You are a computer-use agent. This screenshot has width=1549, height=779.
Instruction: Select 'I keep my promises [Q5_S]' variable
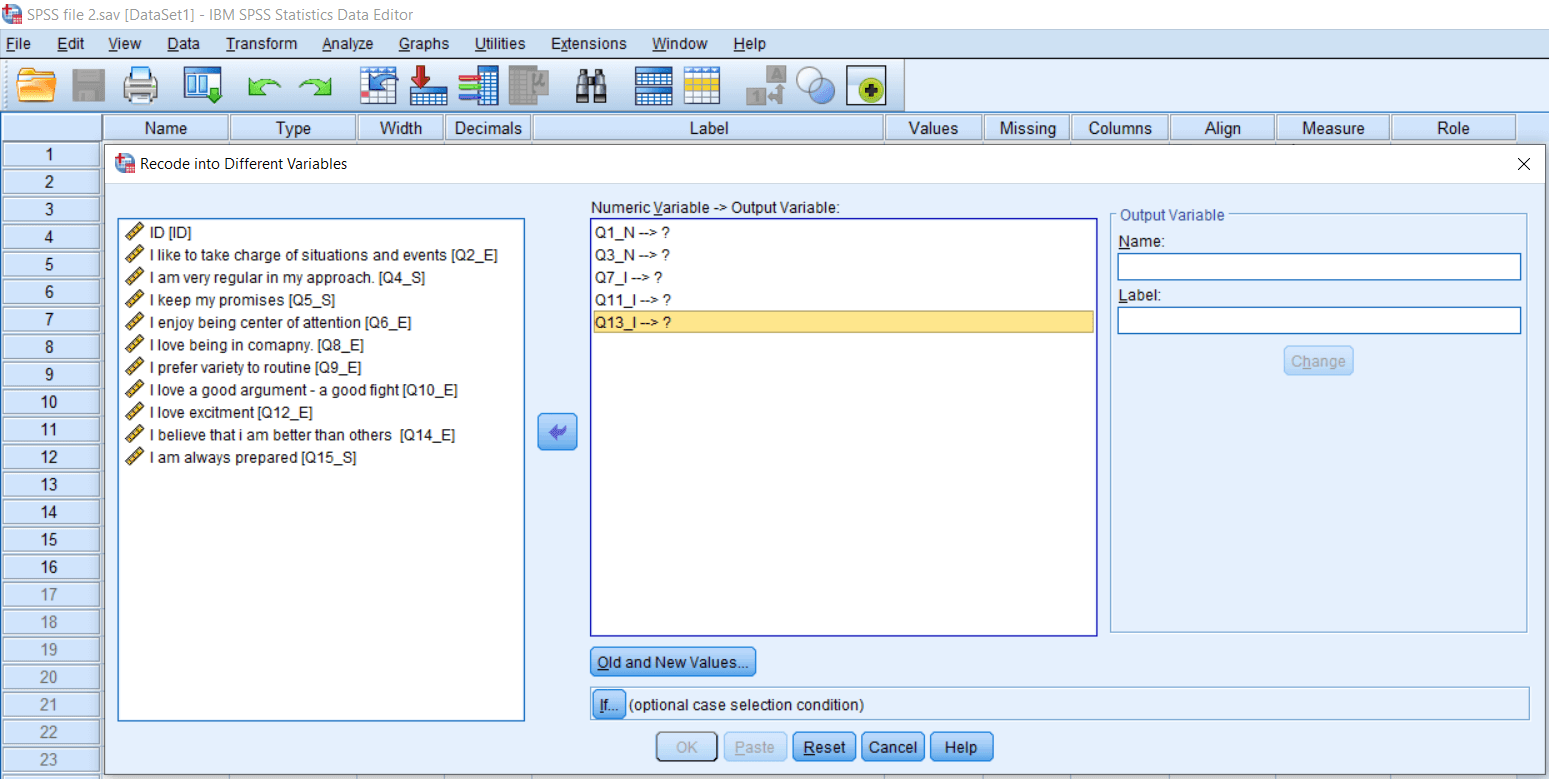242,300
